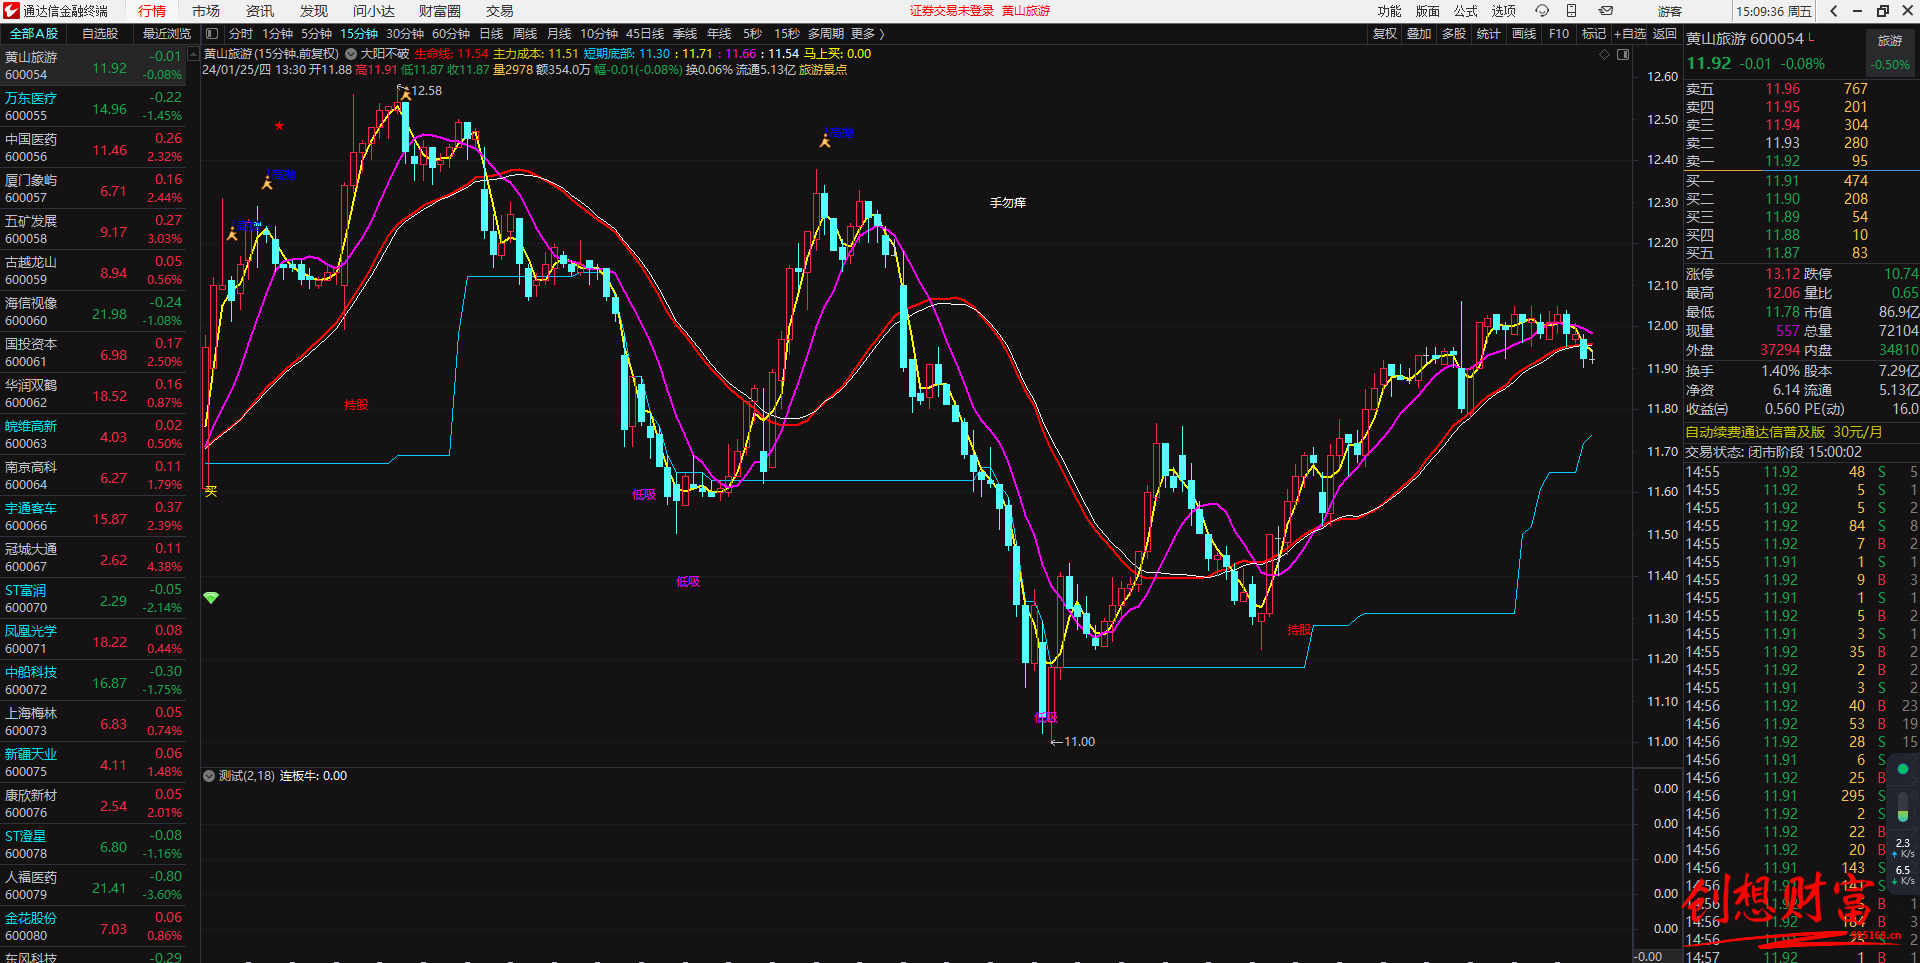The height and width of the screenshot is (963, 1920).
Task: Open F10 company info
Action: 1559,34
